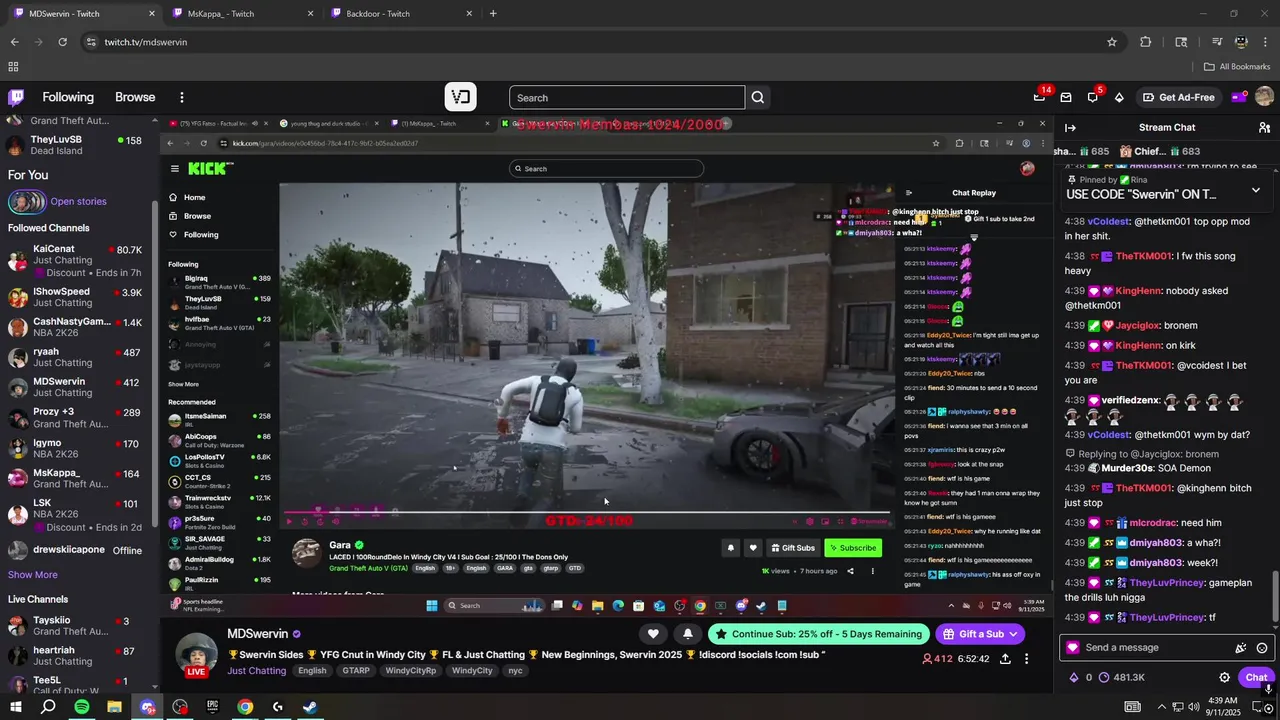The height and width of the screenshot is (720, 1280).
Task: Click the Get Ad-Free button
Action: tap(1179, 97)
